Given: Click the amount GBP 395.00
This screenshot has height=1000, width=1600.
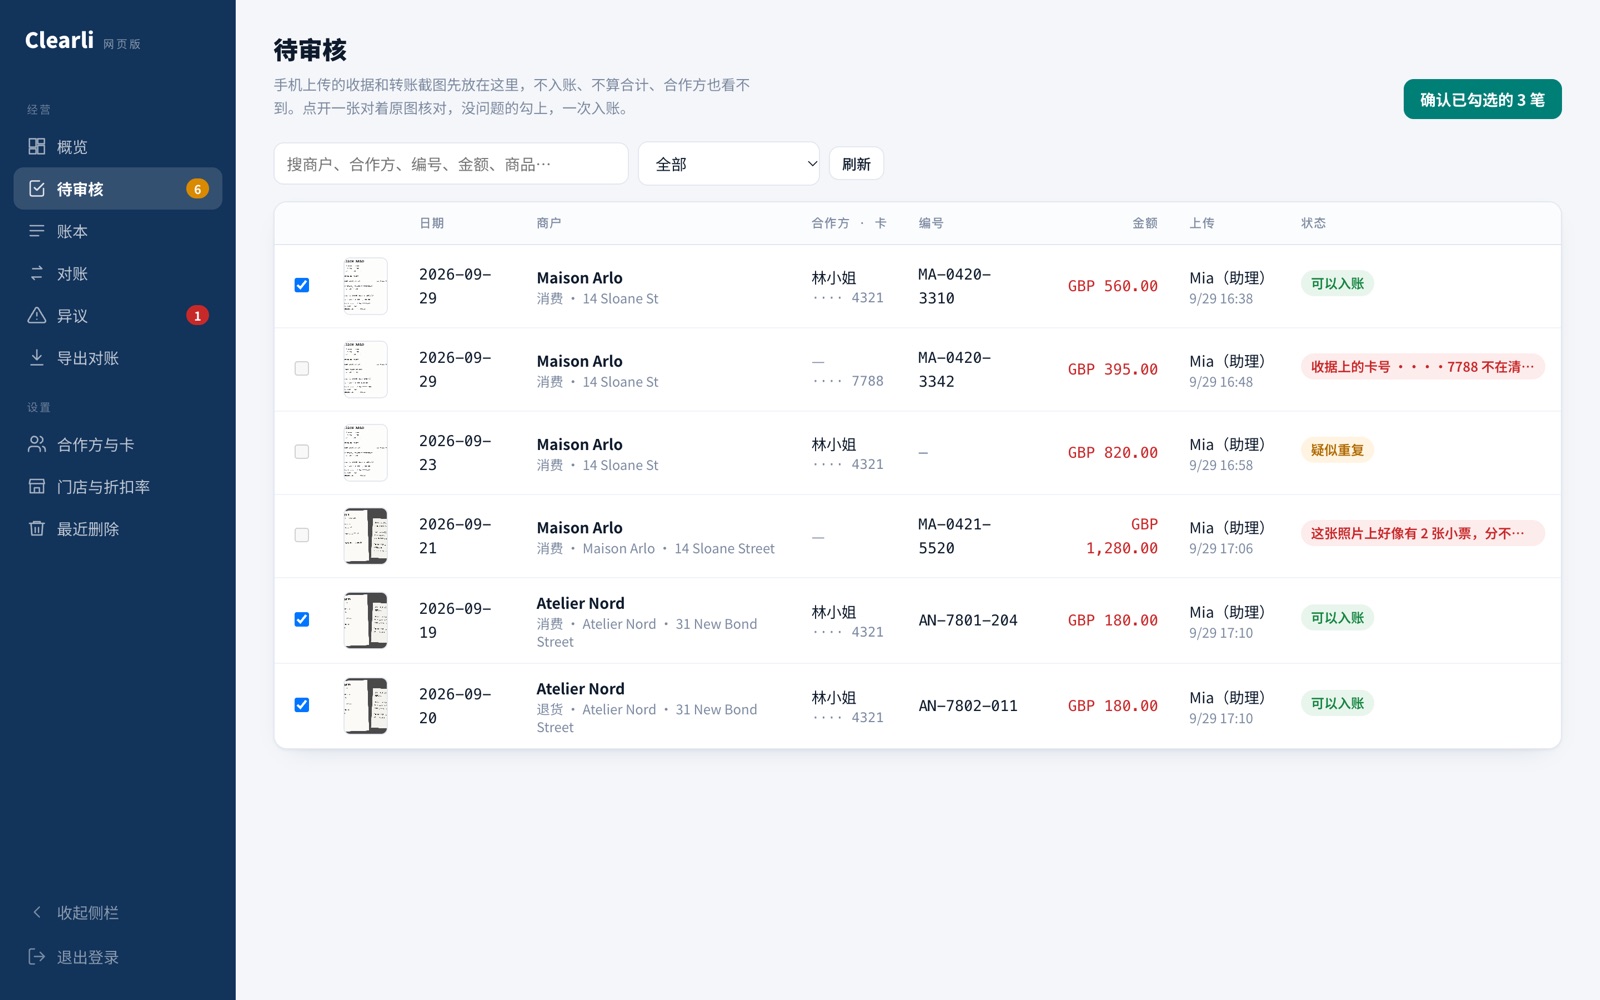Looking at the screenshot, I should [1112, 369].
